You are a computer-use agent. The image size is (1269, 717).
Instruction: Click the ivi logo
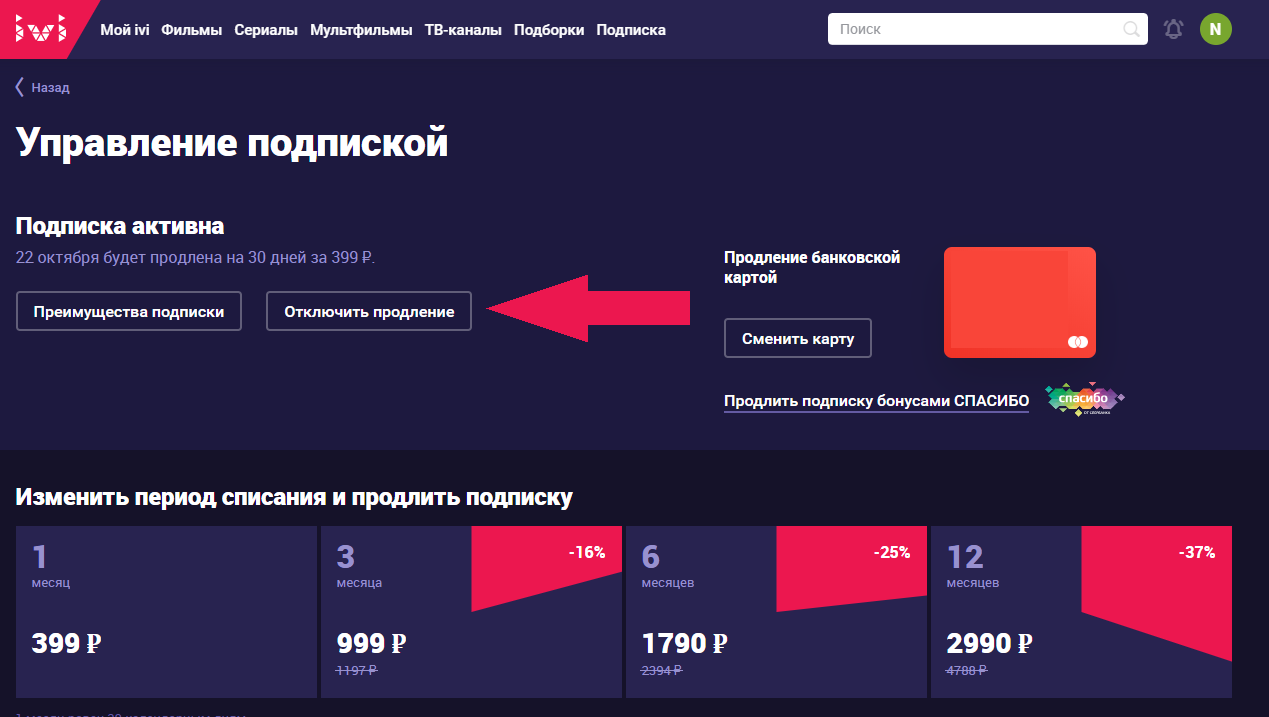(40, 29)
